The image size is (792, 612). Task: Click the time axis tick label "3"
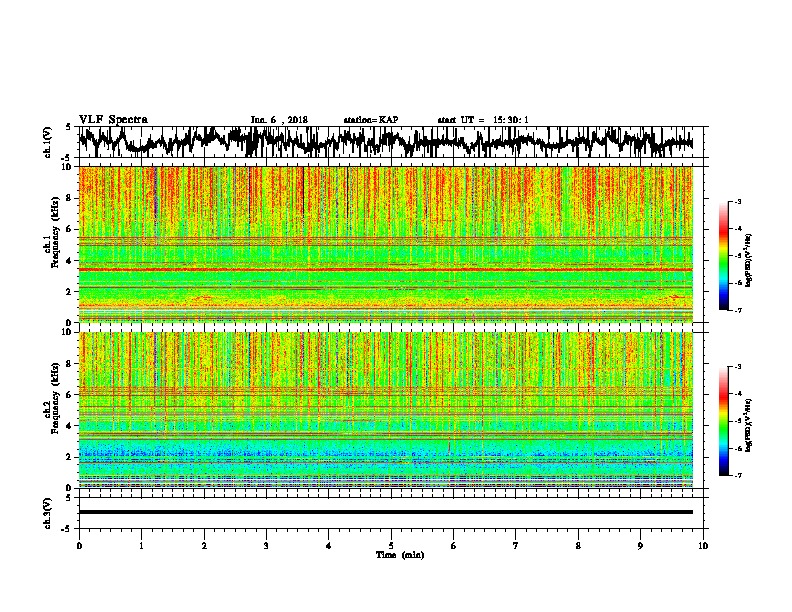266,546
